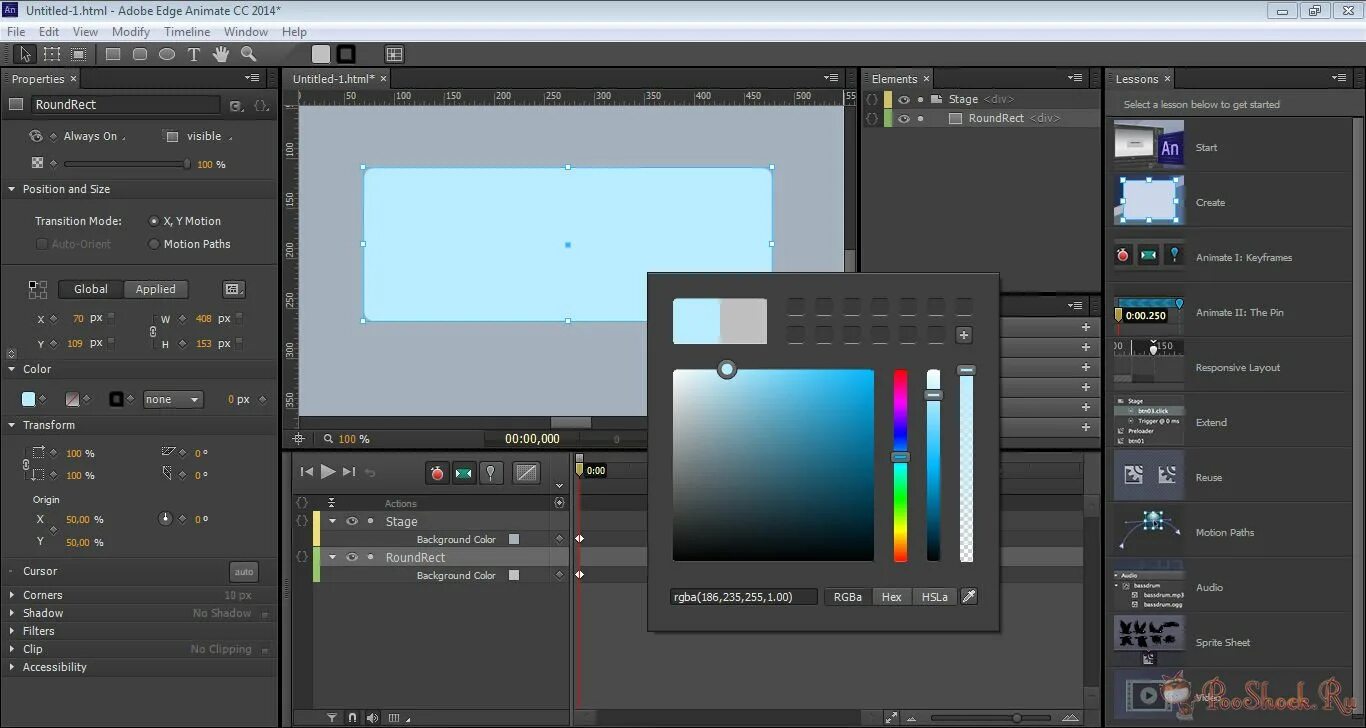Select the Hand pan tool

click(221, 54)
